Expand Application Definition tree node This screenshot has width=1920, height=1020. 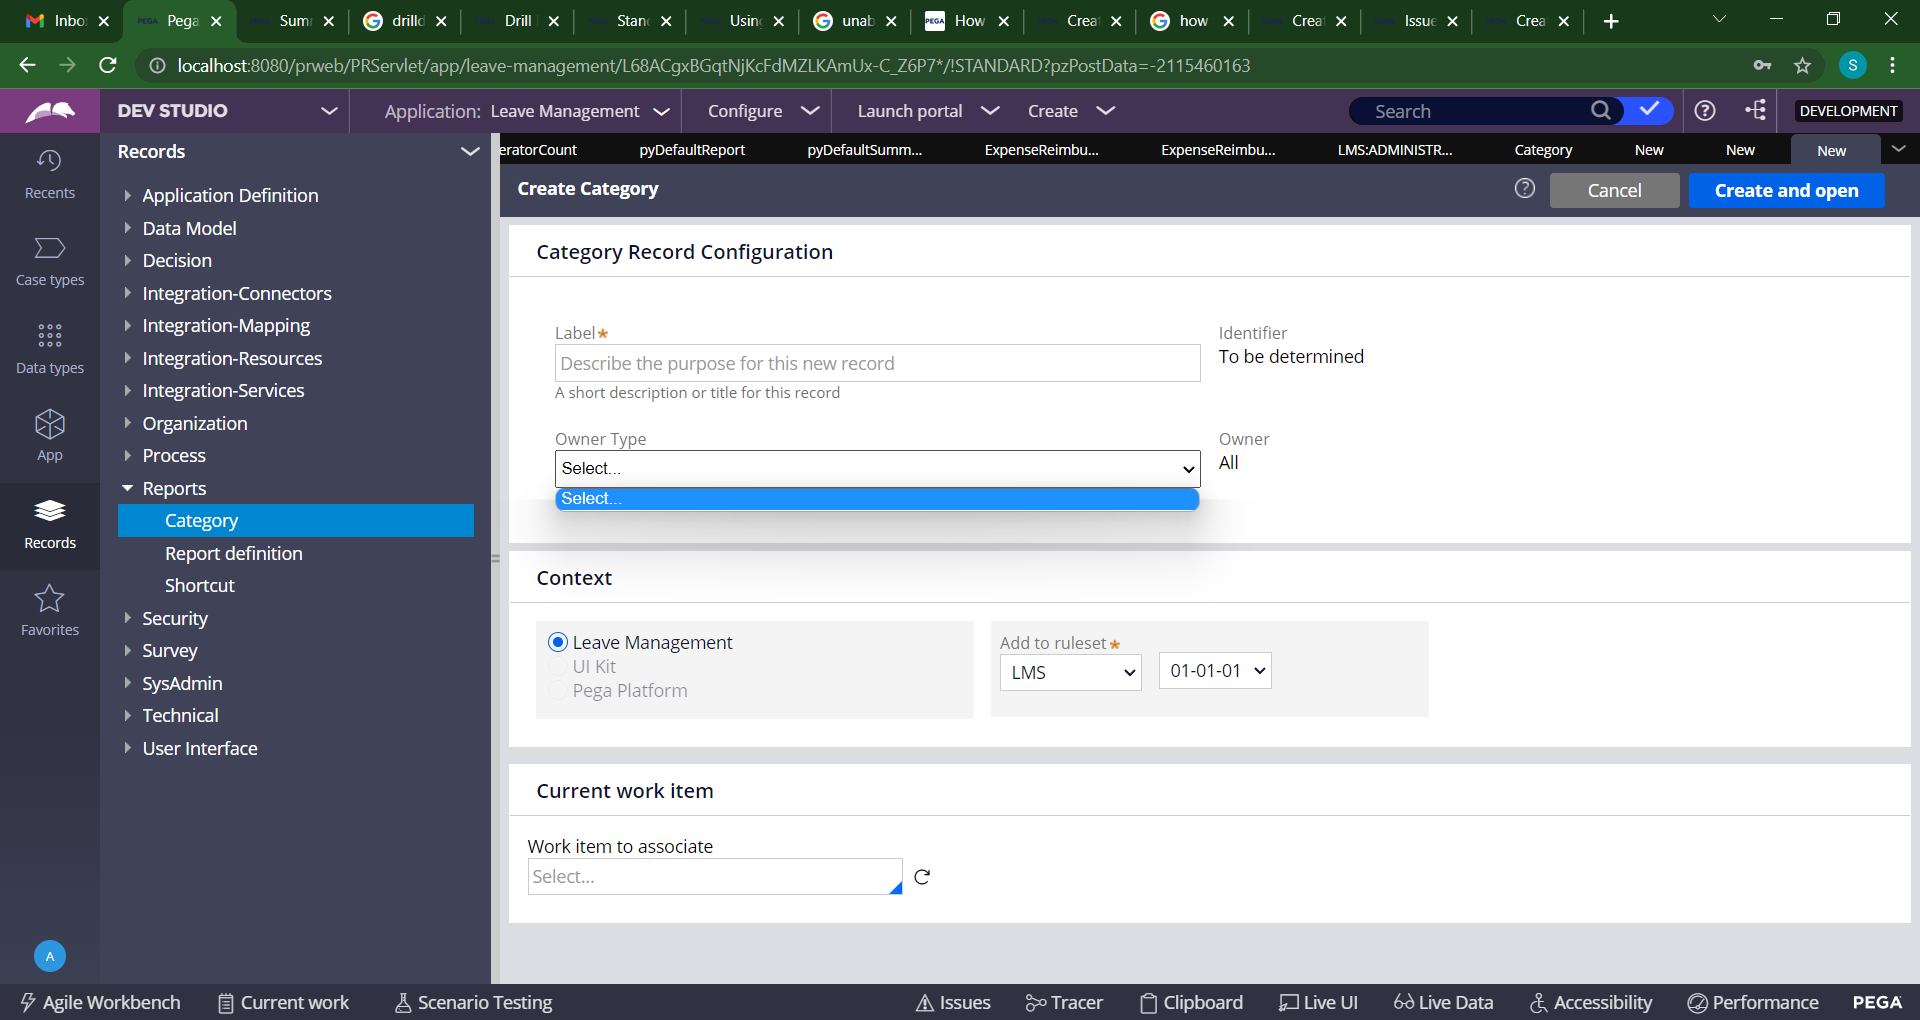point(127,195)
